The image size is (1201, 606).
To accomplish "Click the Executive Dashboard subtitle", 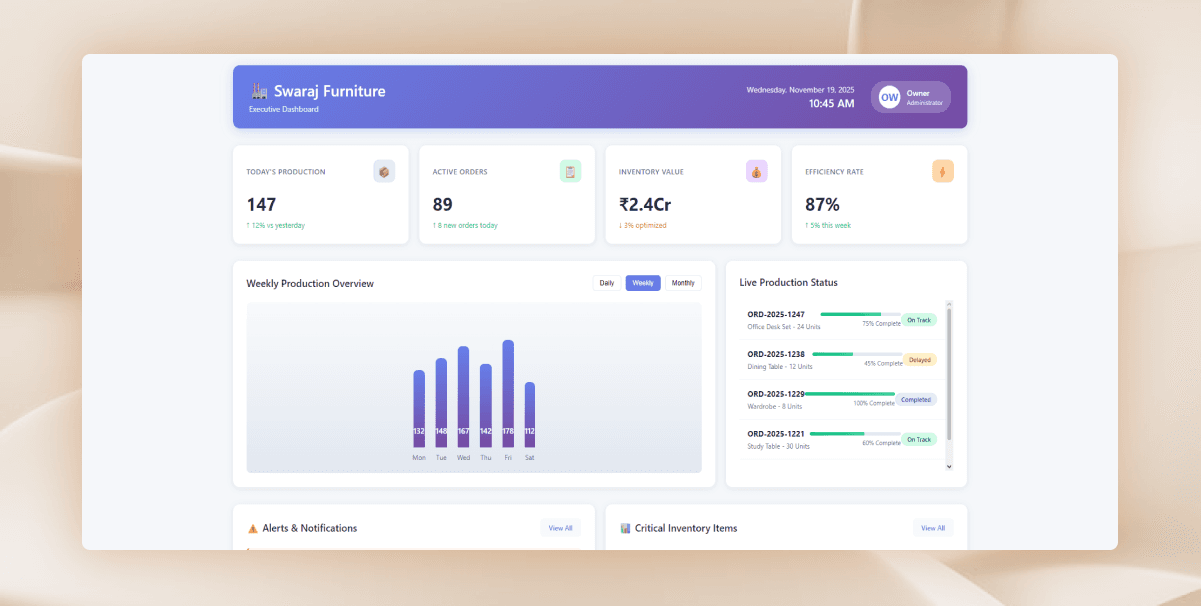I will pyautogui.click(x=284, y=109).
